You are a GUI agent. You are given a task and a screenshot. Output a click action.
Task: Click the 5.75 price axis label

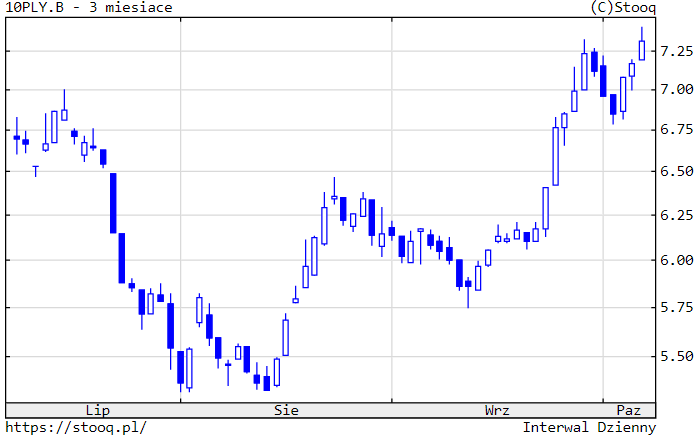(x=676, y=307)
